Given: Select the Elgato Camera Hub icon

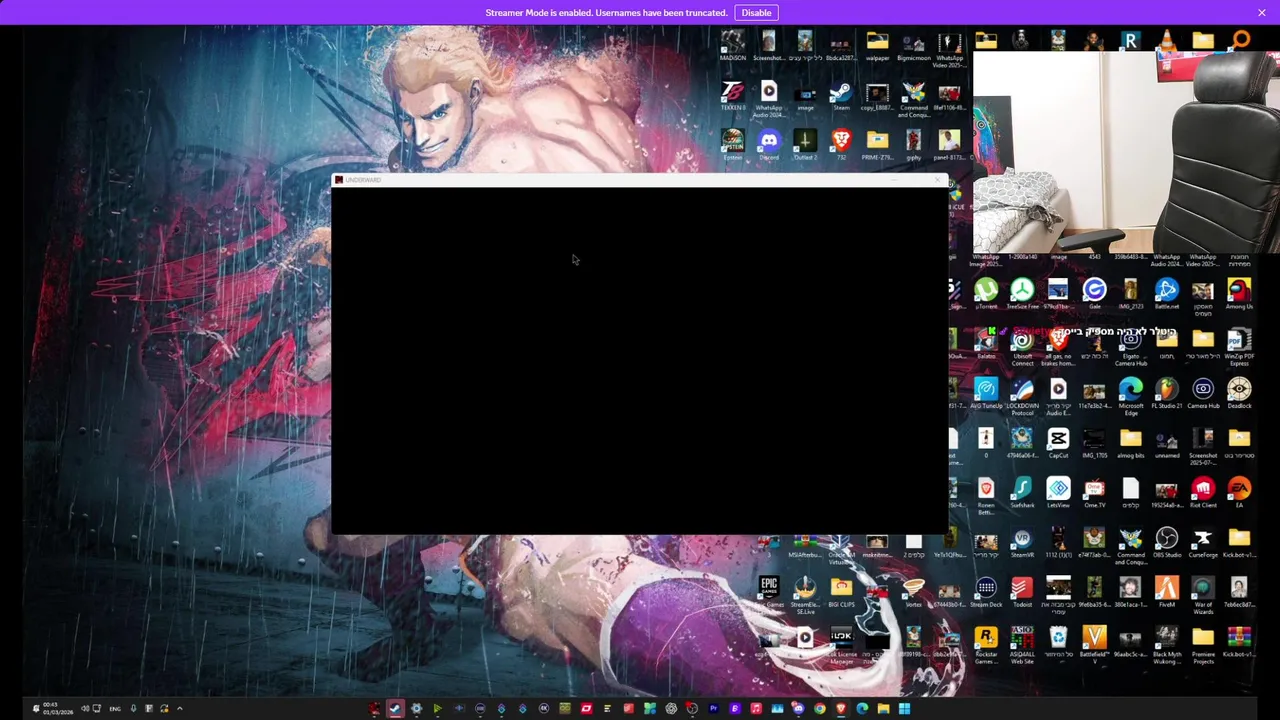Looking at the screenshot, I should (1131, 347).
